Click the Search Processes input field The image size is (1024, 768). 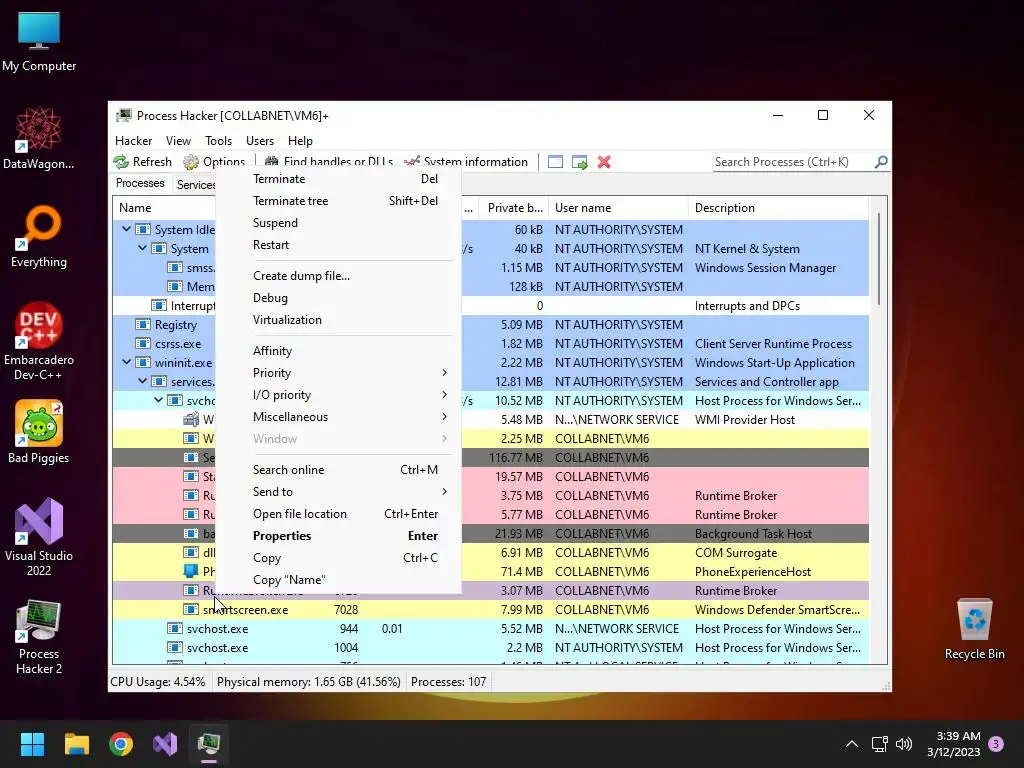point(792,161)
